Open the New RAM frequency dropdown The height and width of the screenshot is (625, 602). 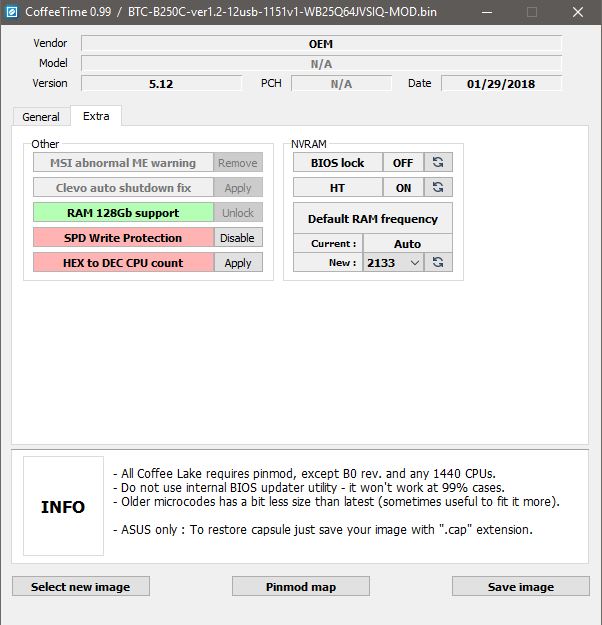[x=393, y=262]
